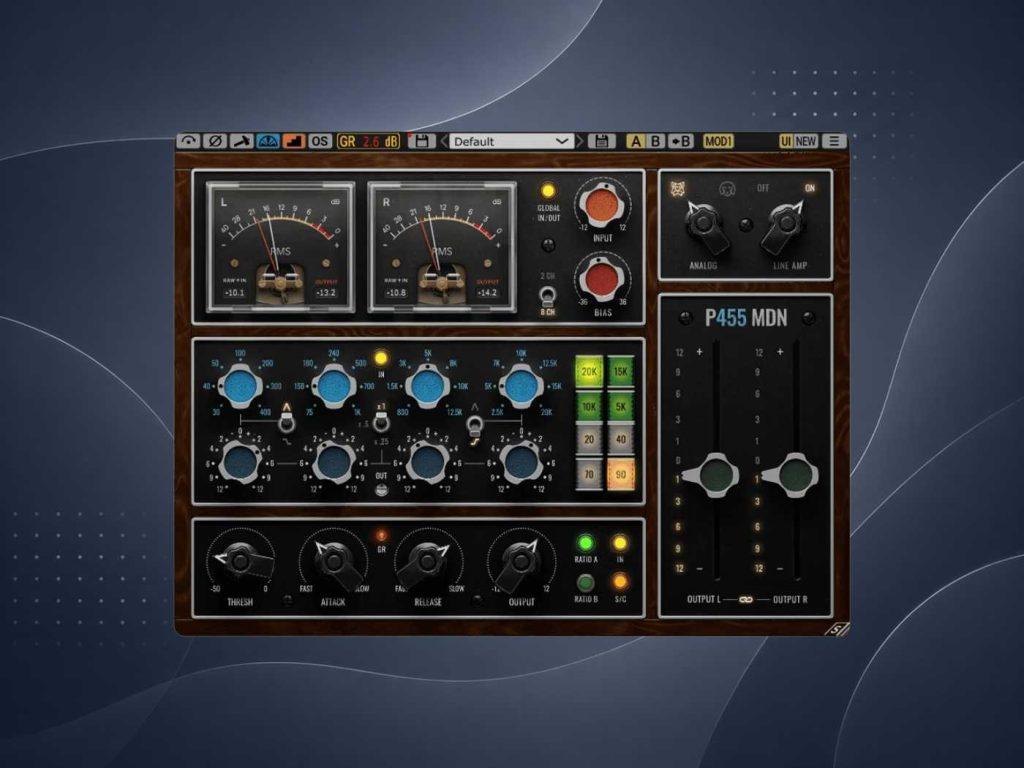
Task: Click the low-mid frequency knob (75-1K)
Action: click(x=334, y=386)
